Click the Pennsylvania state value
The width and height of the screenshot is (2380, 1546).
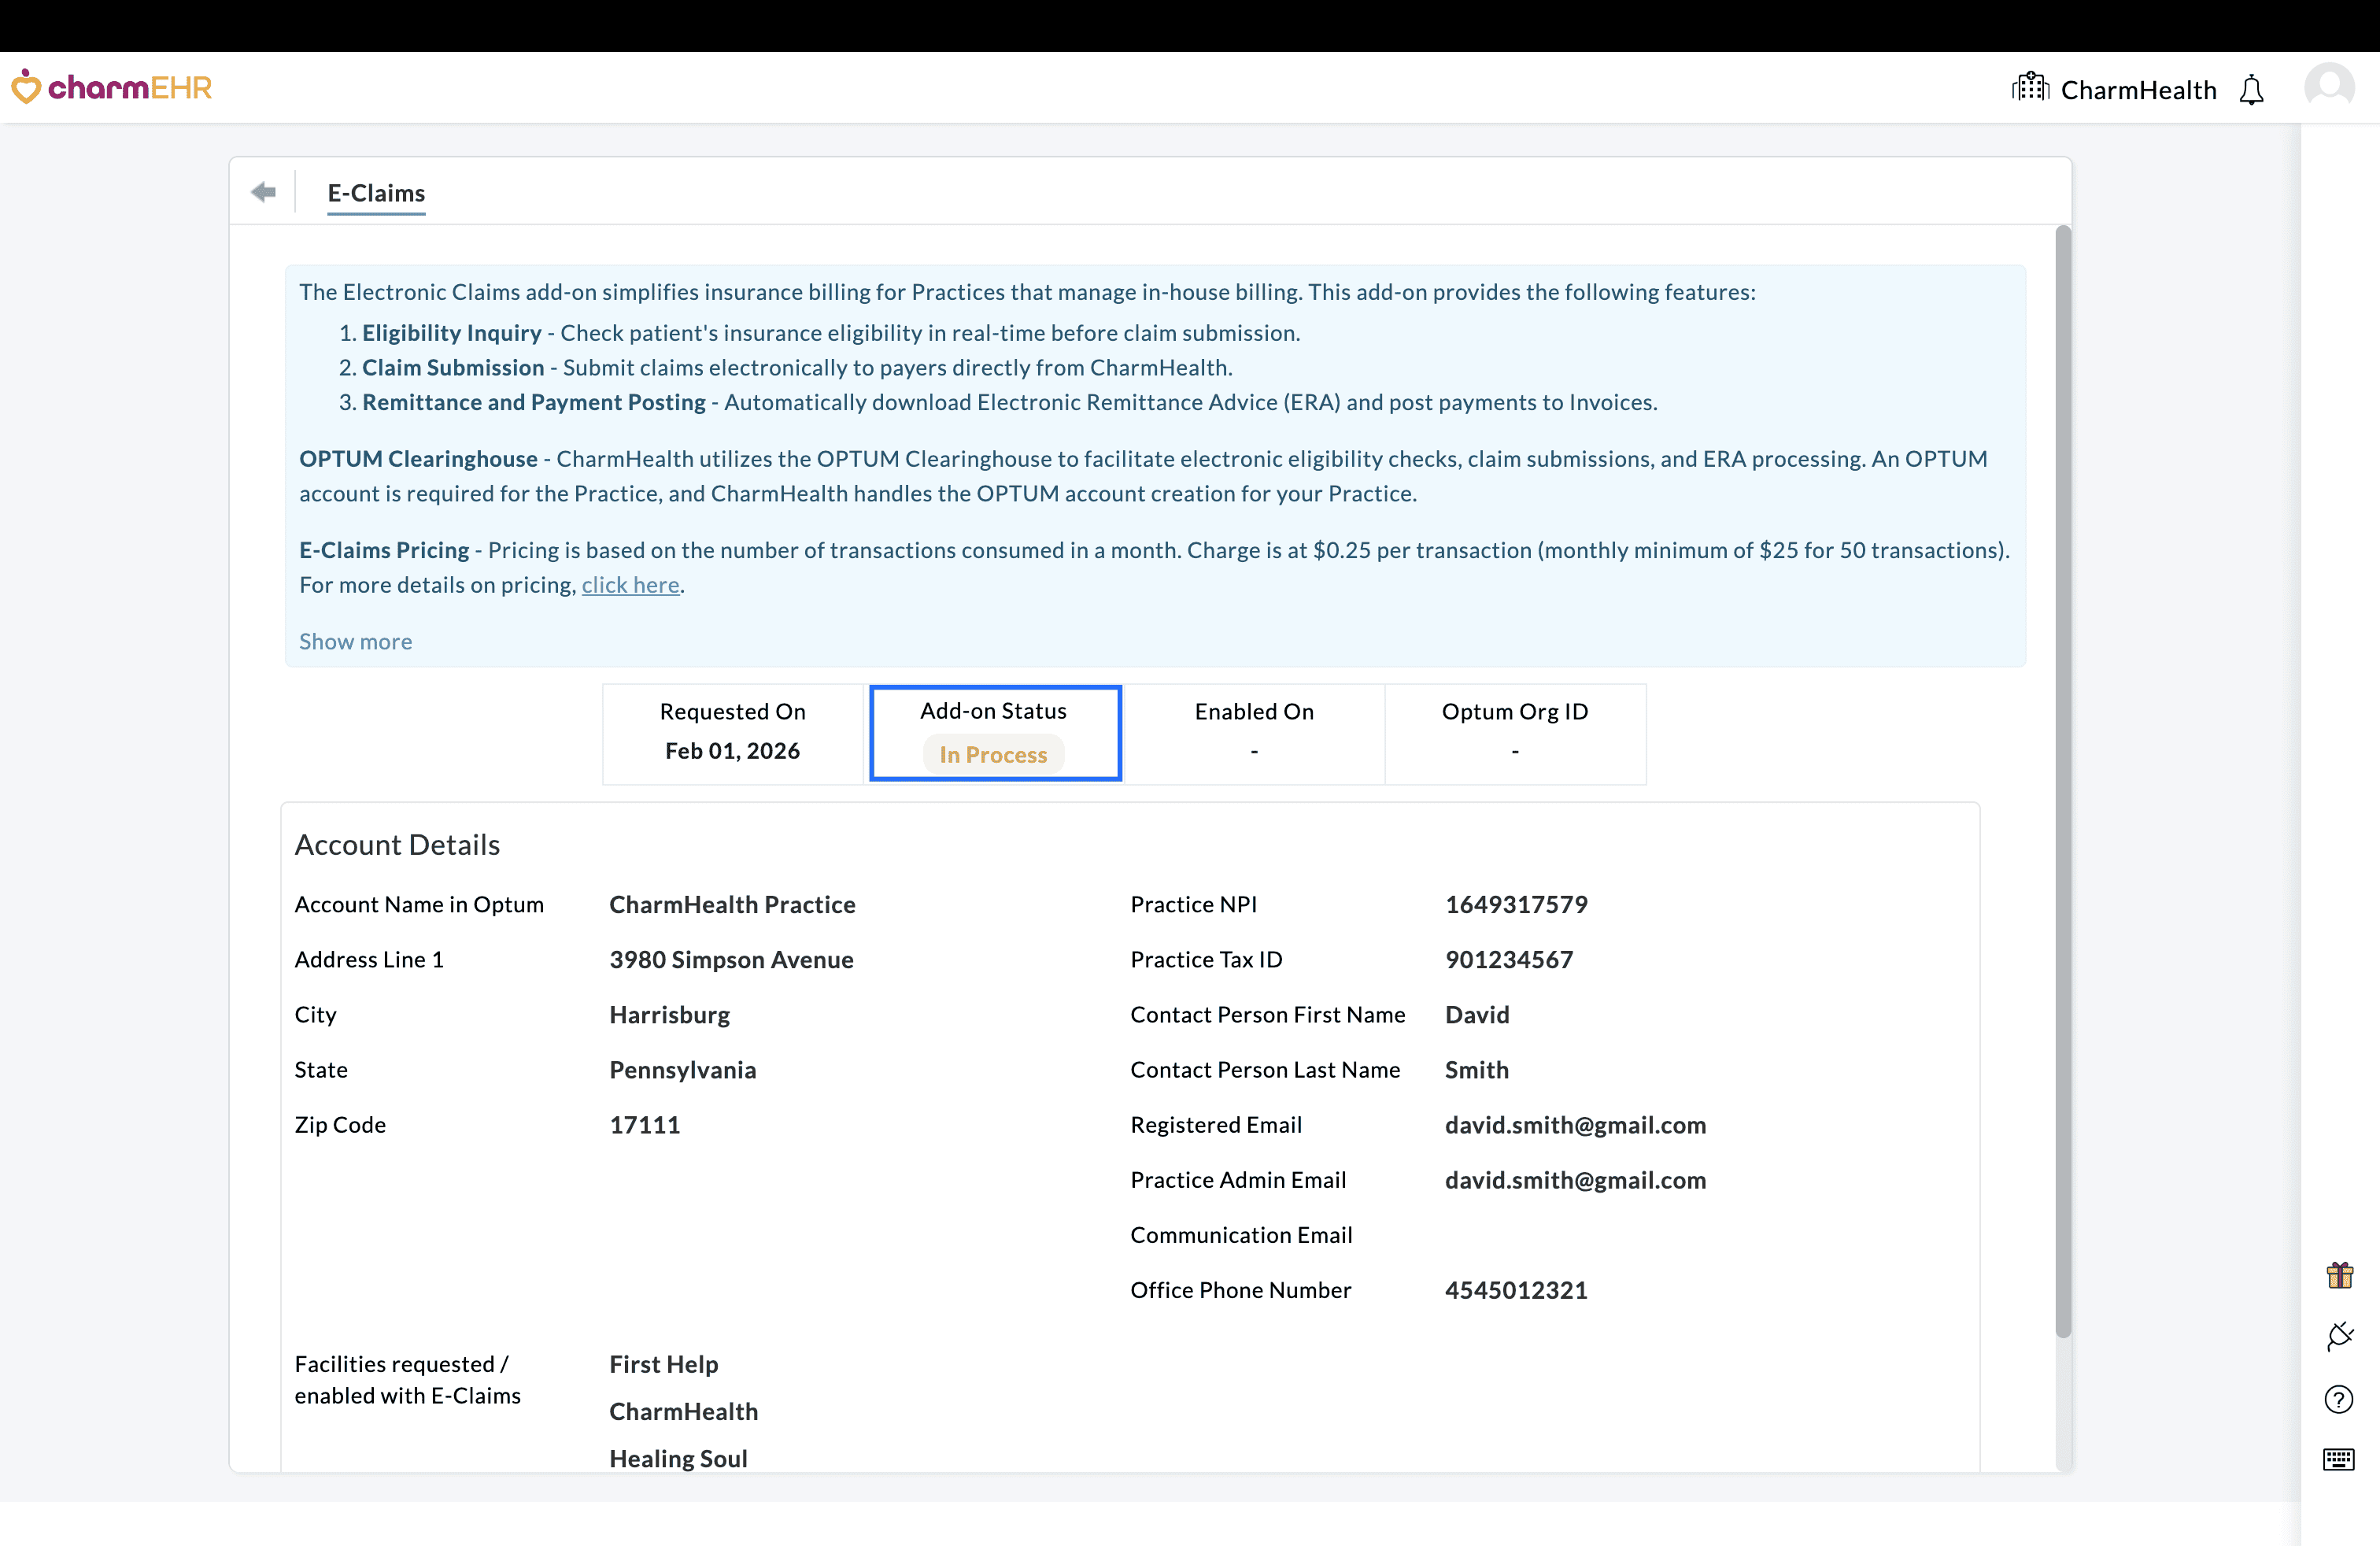tap(682, 1070)
